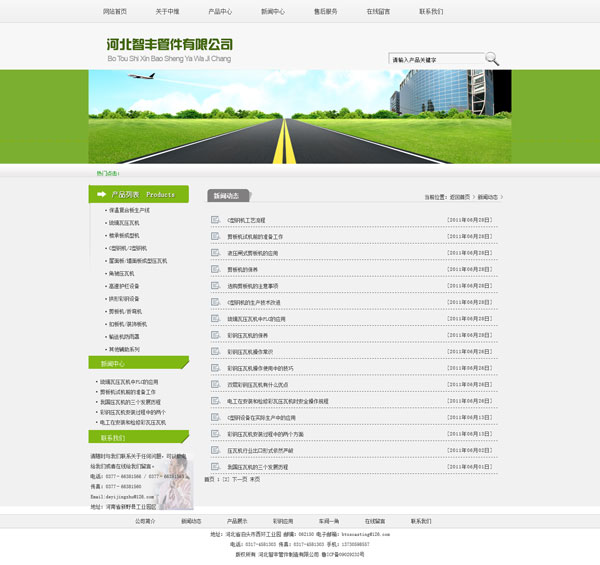Viewport: 600px width, 565px height.
Task: Go to page [2] in pagination
Action: [226, 479]
